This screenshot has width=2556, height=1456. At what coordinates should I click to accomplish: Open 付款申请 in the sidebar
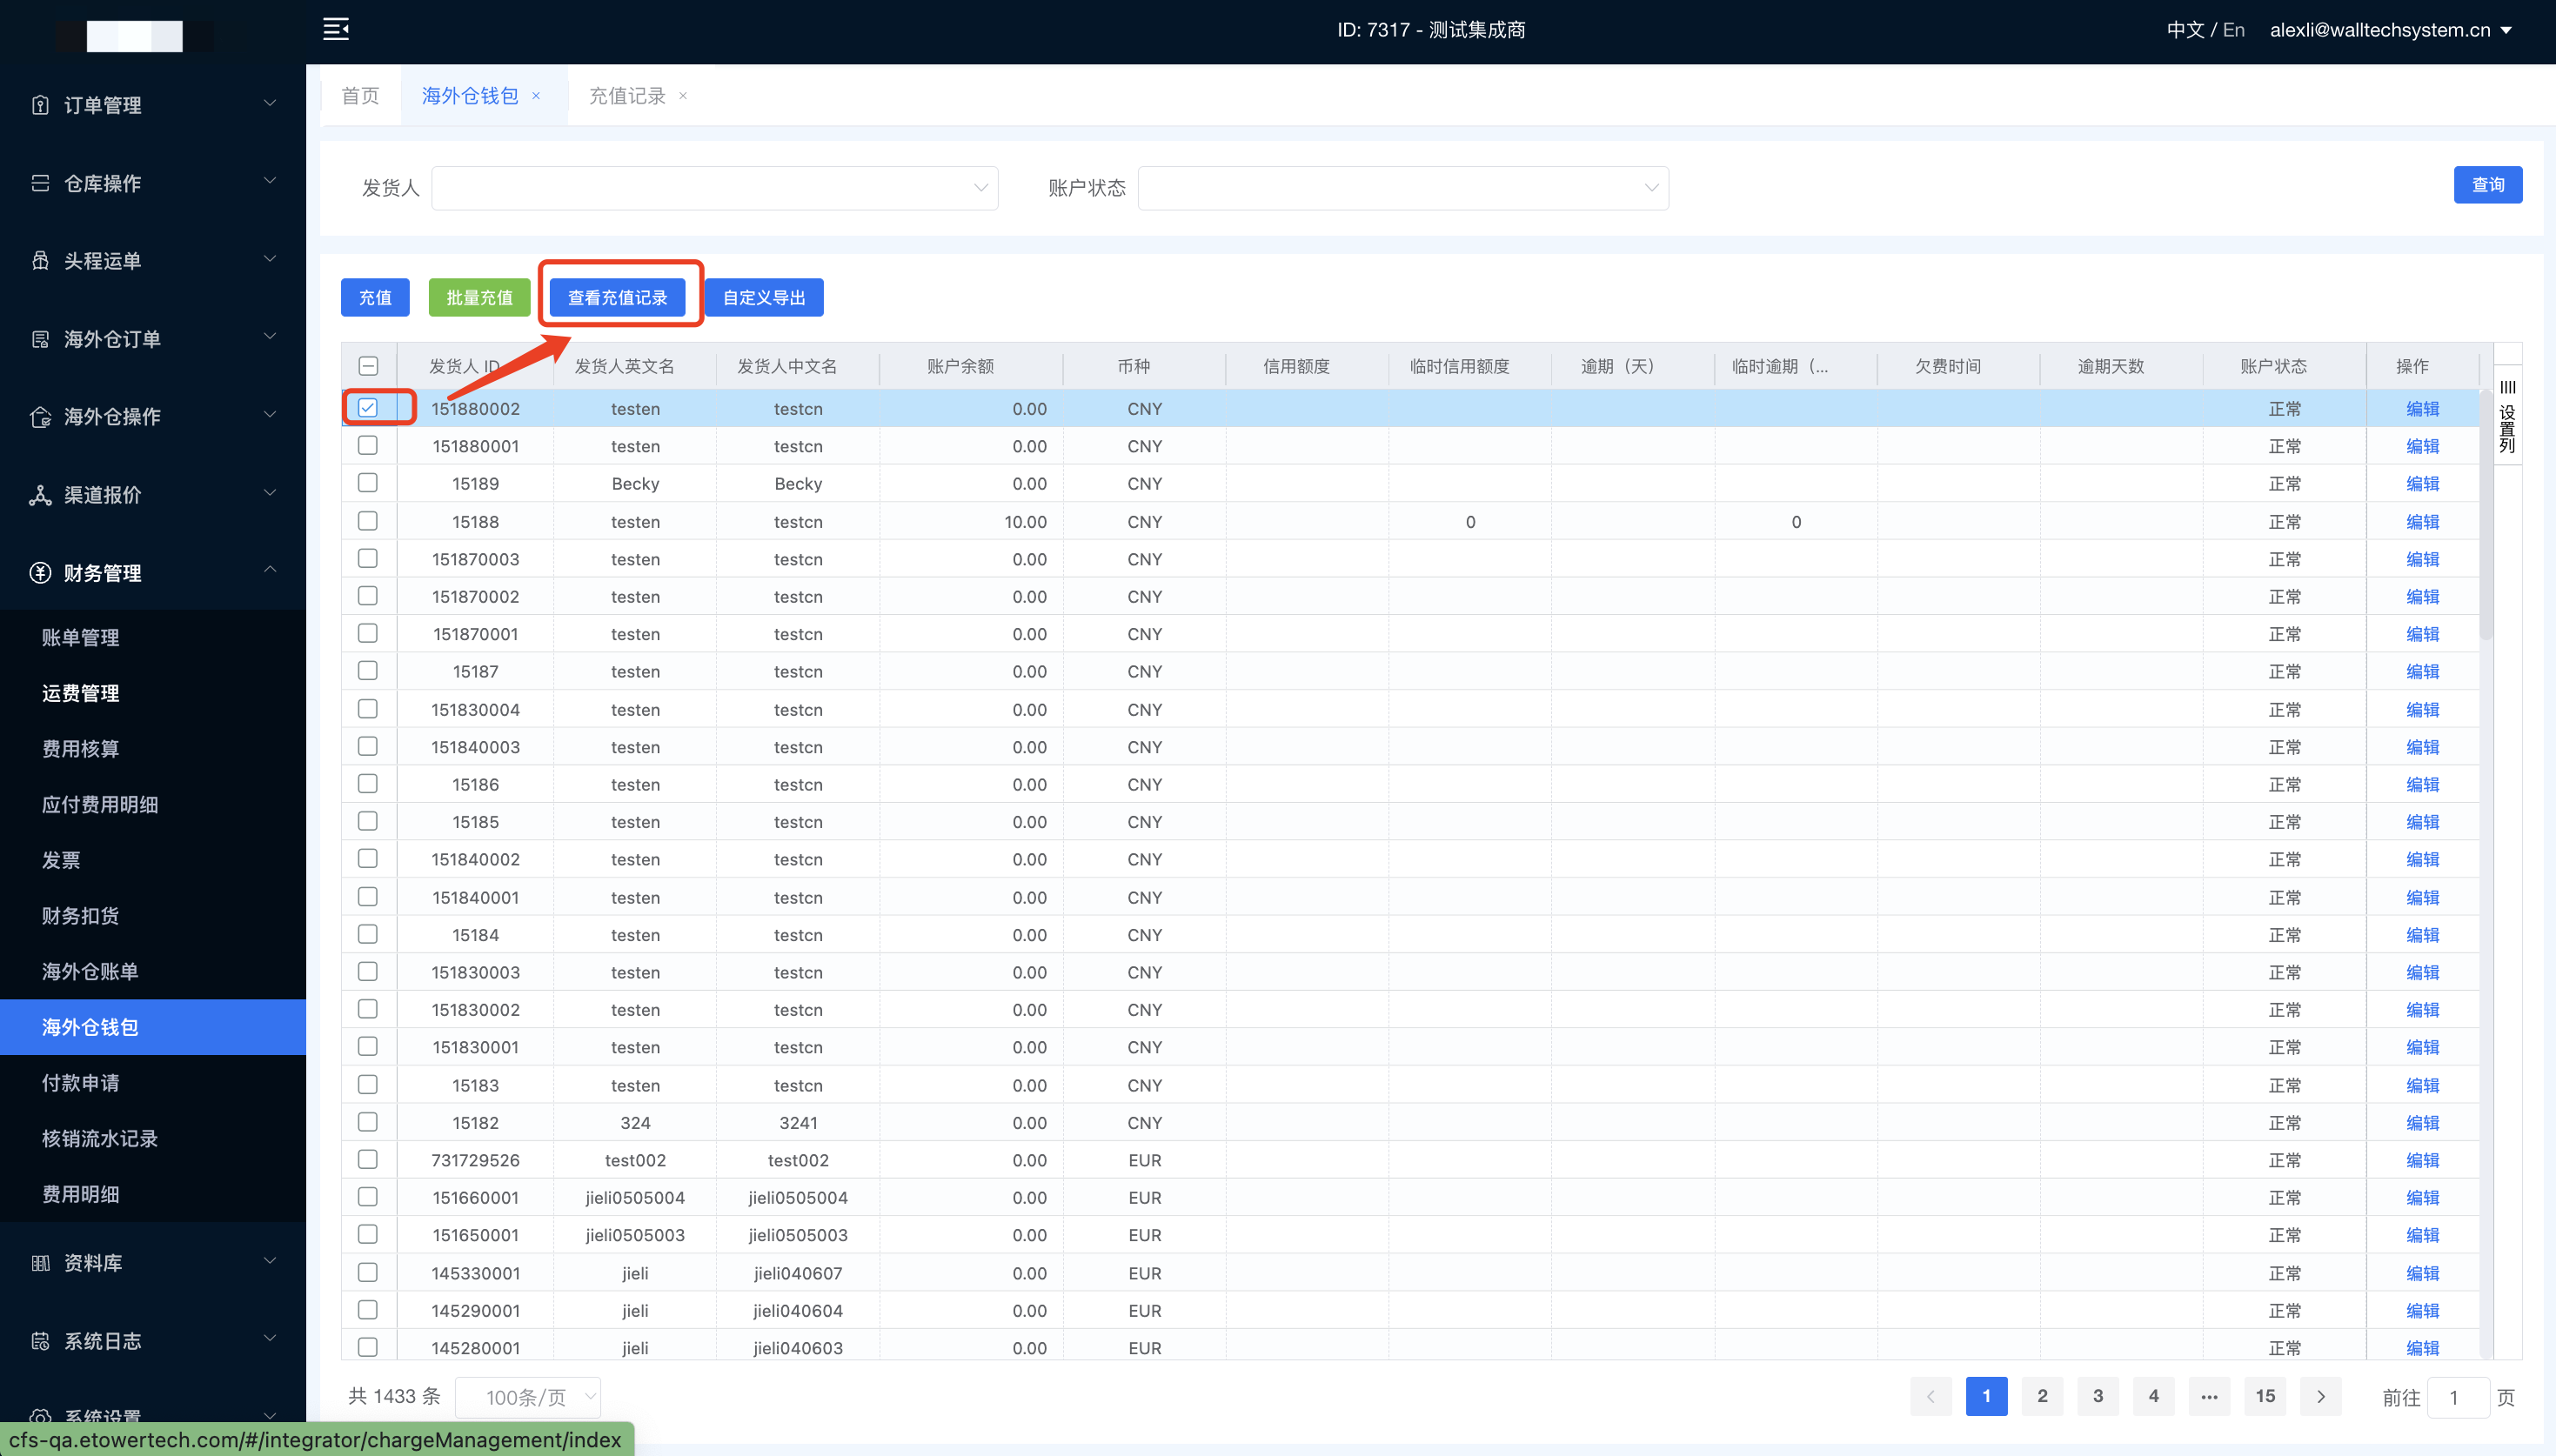pyautogui.click(x=81, y=1083)
